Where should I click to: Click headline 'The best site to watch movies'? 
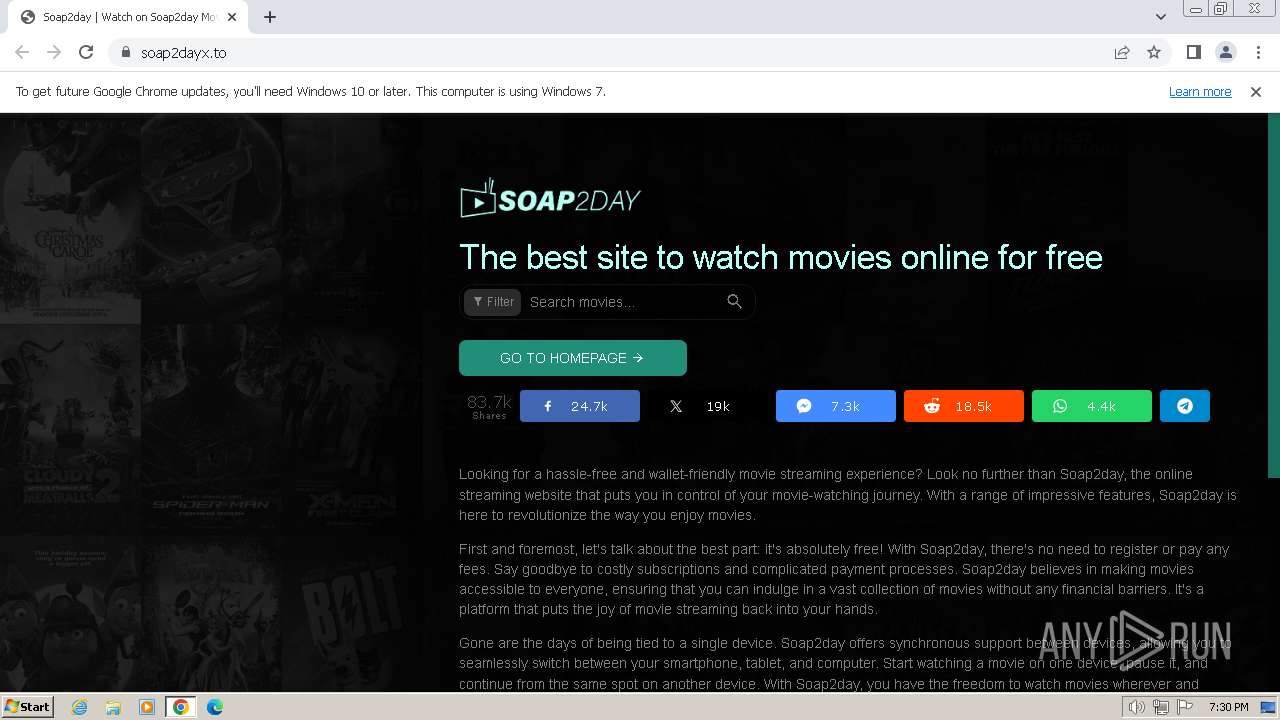(781, 257)
